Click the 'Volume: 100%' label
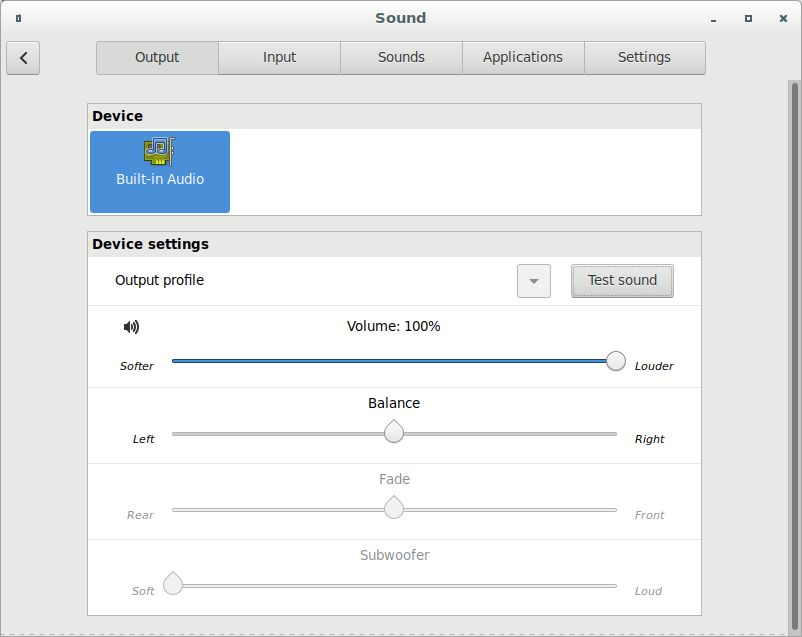The width and height of the screenshot is (802, 637). [x=393, y=326]
